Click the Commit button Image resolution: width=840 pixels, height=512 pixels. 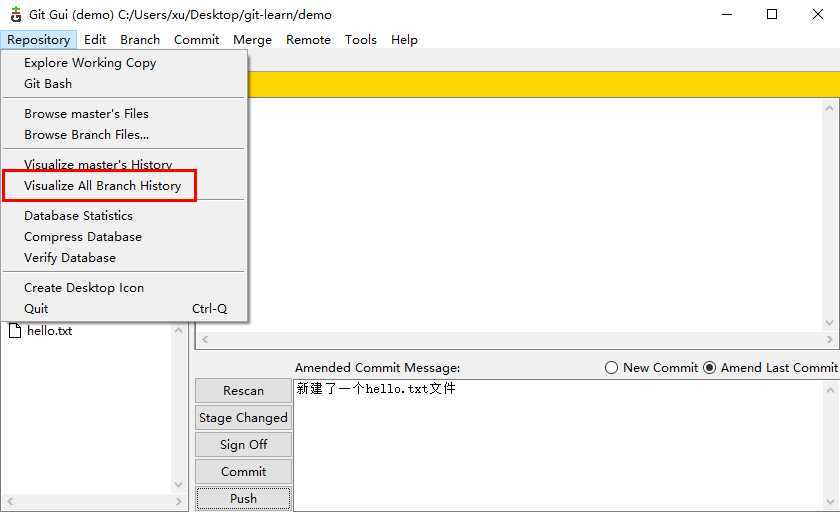[243, 471]
